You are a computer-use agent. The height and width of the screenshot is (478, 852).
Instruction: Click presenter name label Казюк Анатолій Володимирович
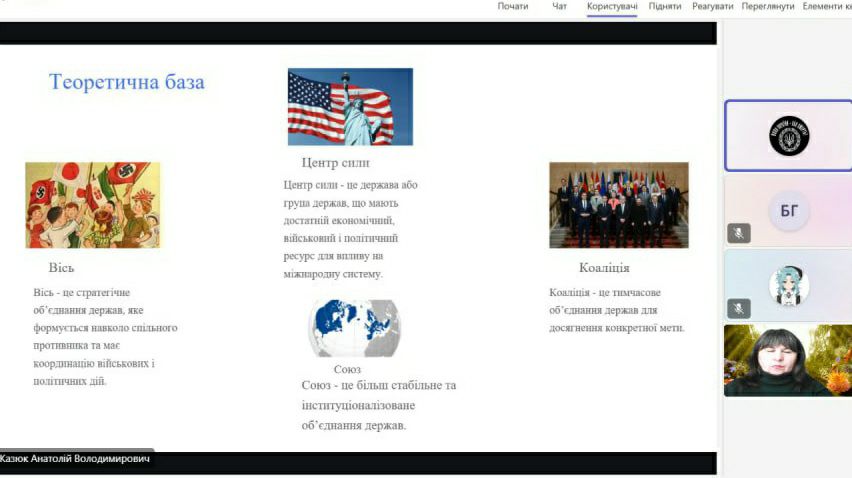[75, 459]
